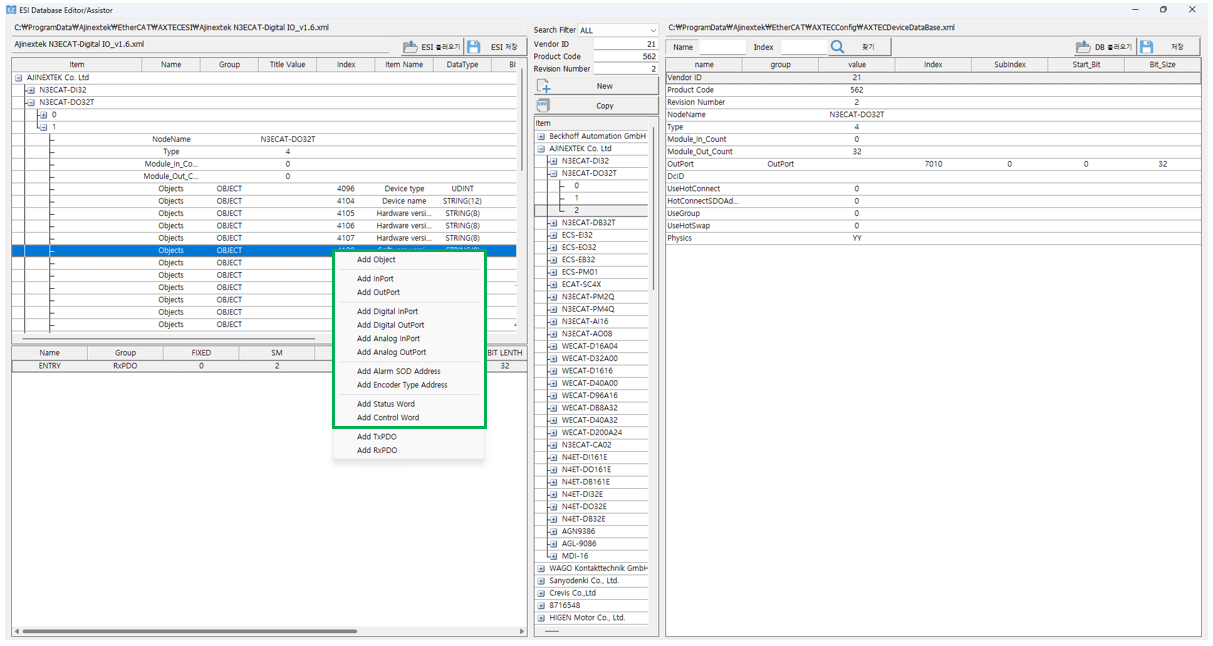Click the Module_Out_Count row name
The width and height of the screenshot is (1213, 646).
pyautogui.click(x=700, y=152)
